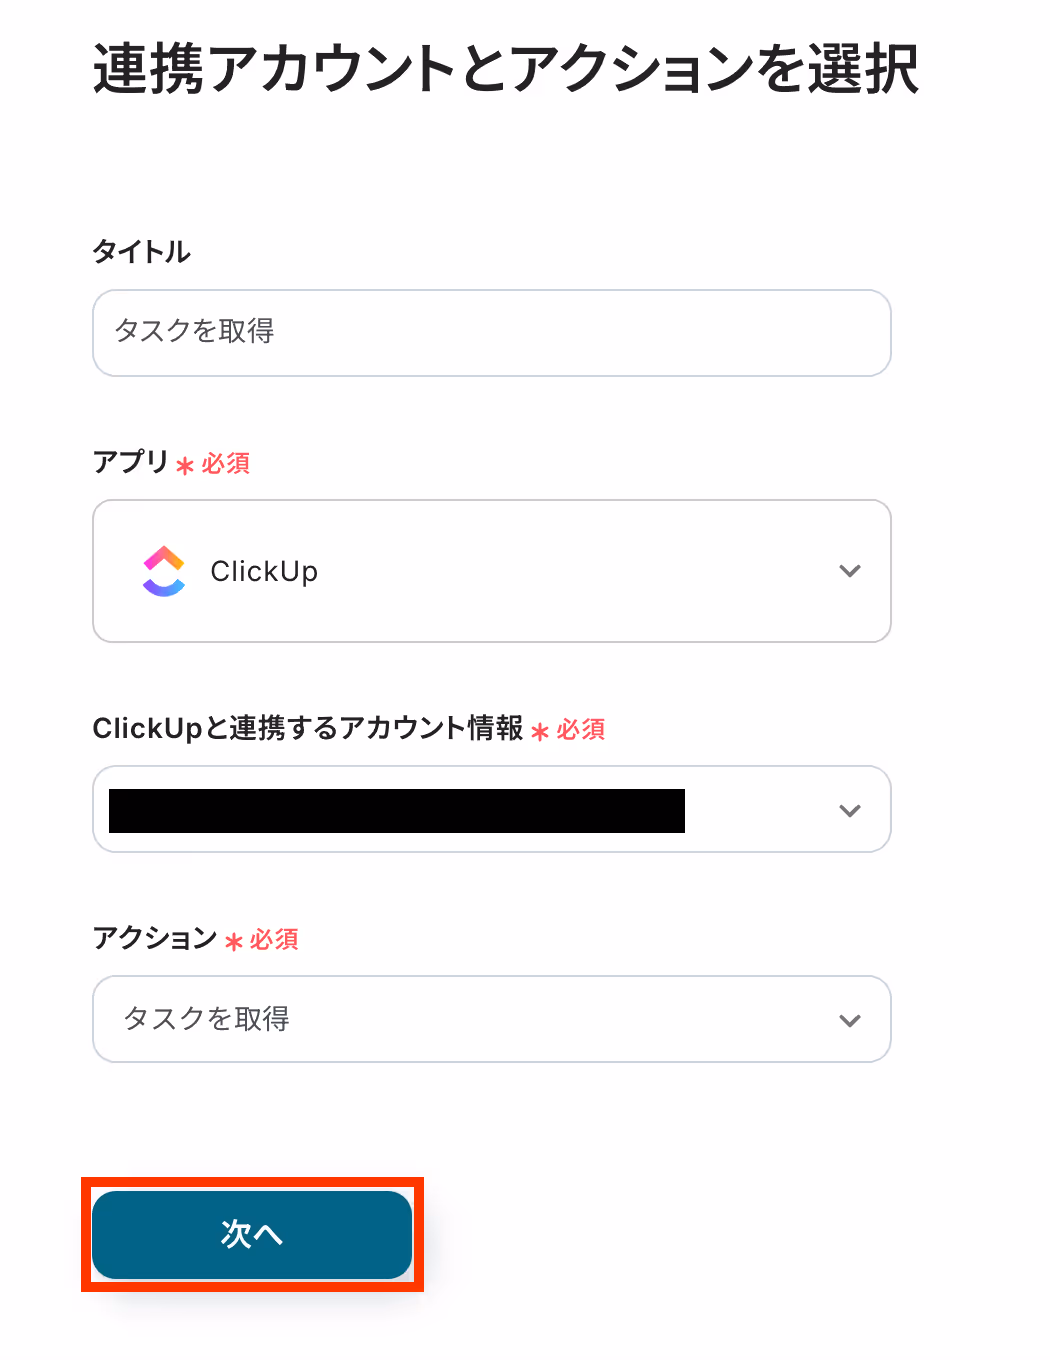Click the アクション field label
The width and height of the screenshot is (1050, 1360).
[155, 938]
